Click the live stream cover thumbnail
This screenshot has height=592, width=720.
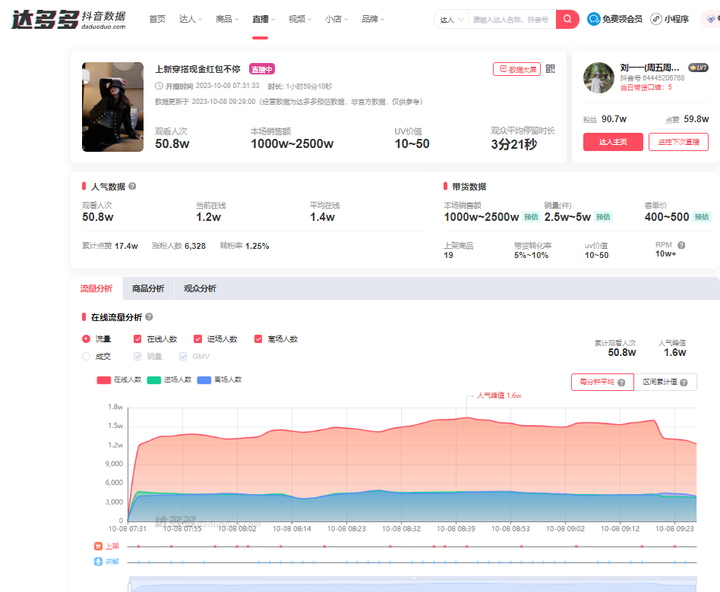[112, 107]
